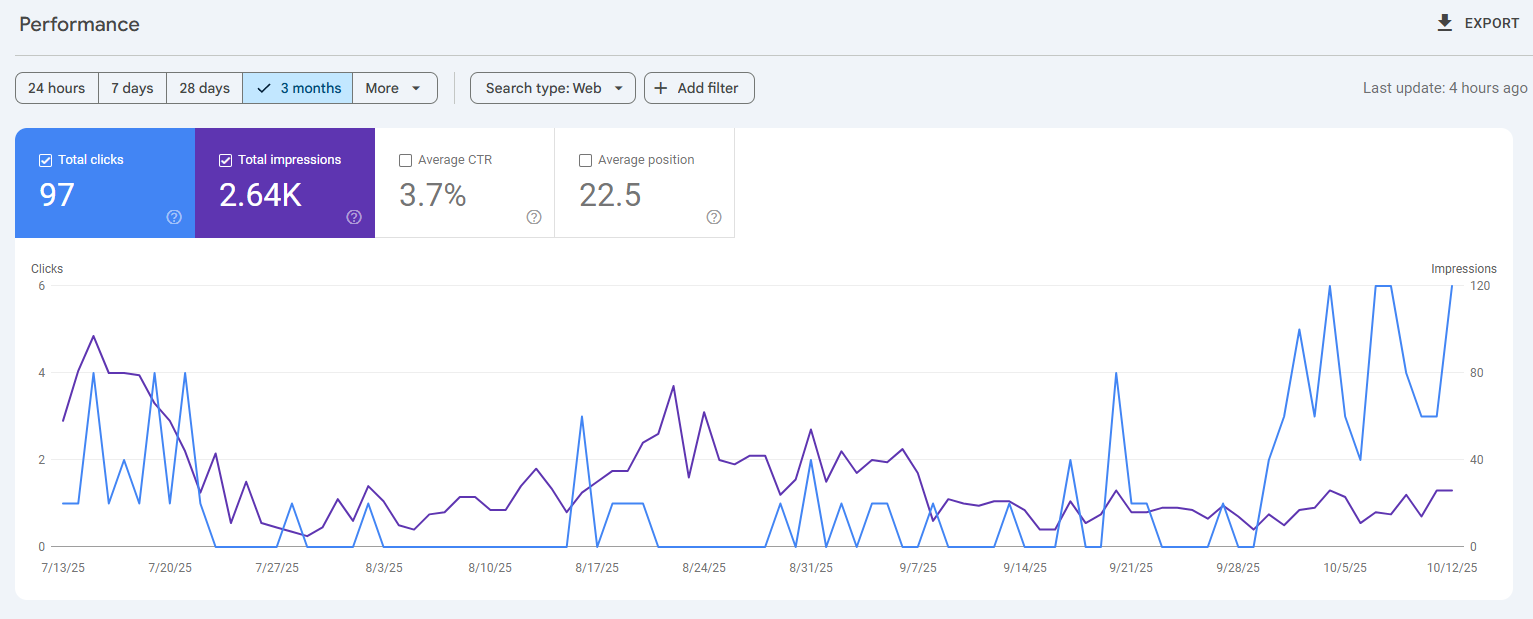Open the Search type: Web dropdown
Screen dimensions: 1533x619
pyautogui.click(x=553, y=88)
